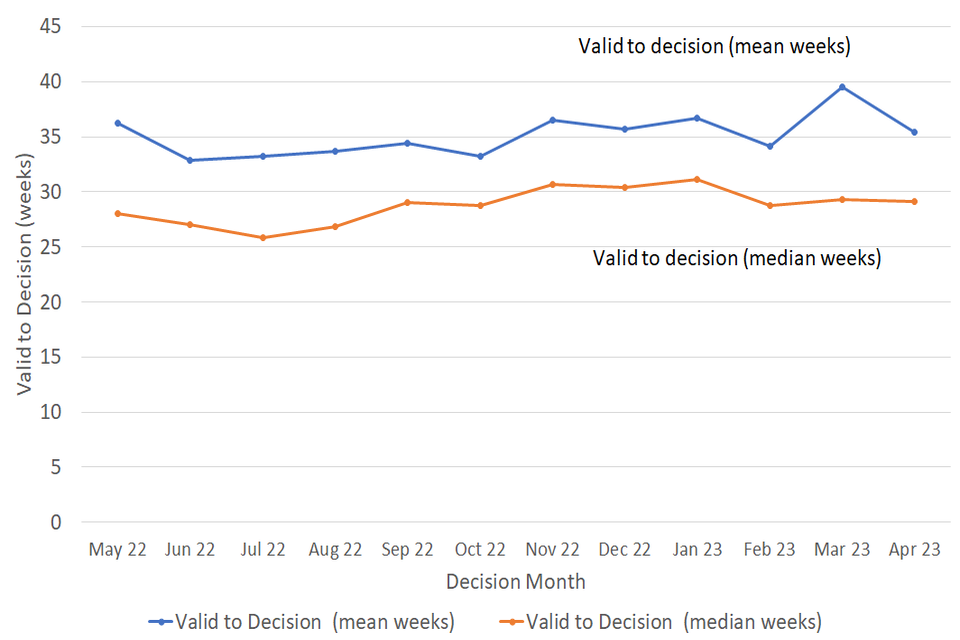Click the Jan 23 median data point
Image resolution: width=960 pixels, height=640 pixels.
pyautogui.click(x=697, y=179)
